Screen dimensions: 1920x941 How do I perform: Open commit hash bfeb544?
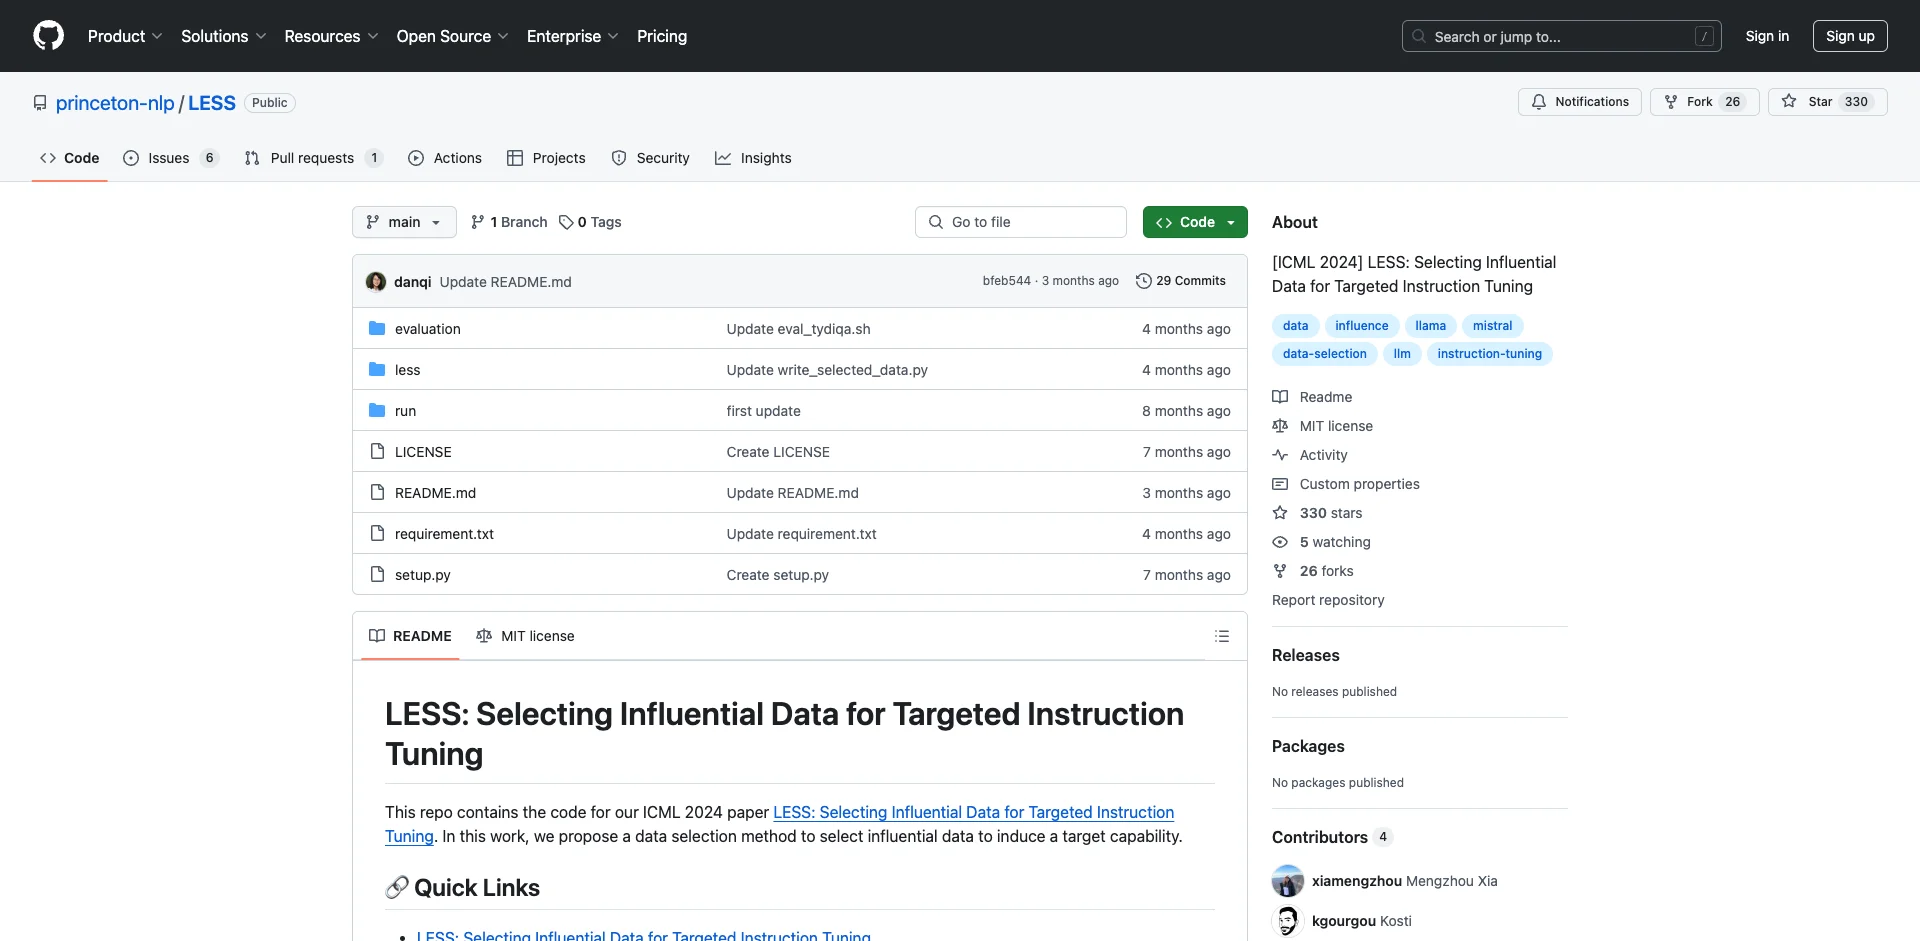tap(1006, 281)
